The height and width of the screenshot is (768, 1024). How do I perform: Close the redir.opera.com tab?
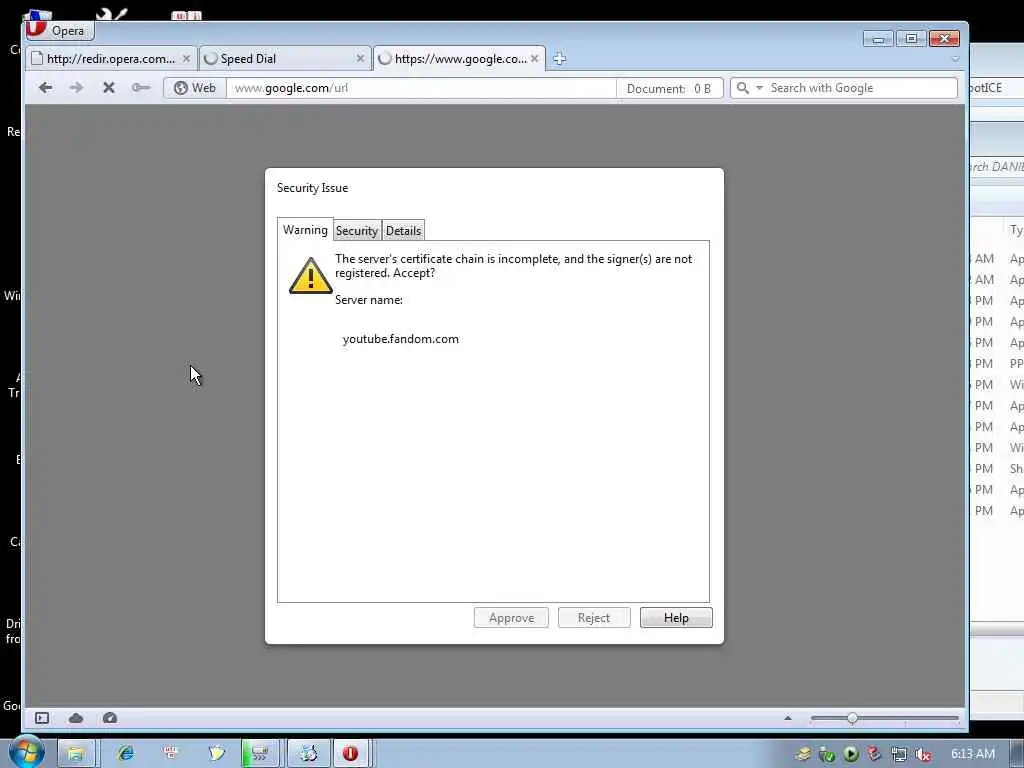pyautogui.click(x=186, y=59)
